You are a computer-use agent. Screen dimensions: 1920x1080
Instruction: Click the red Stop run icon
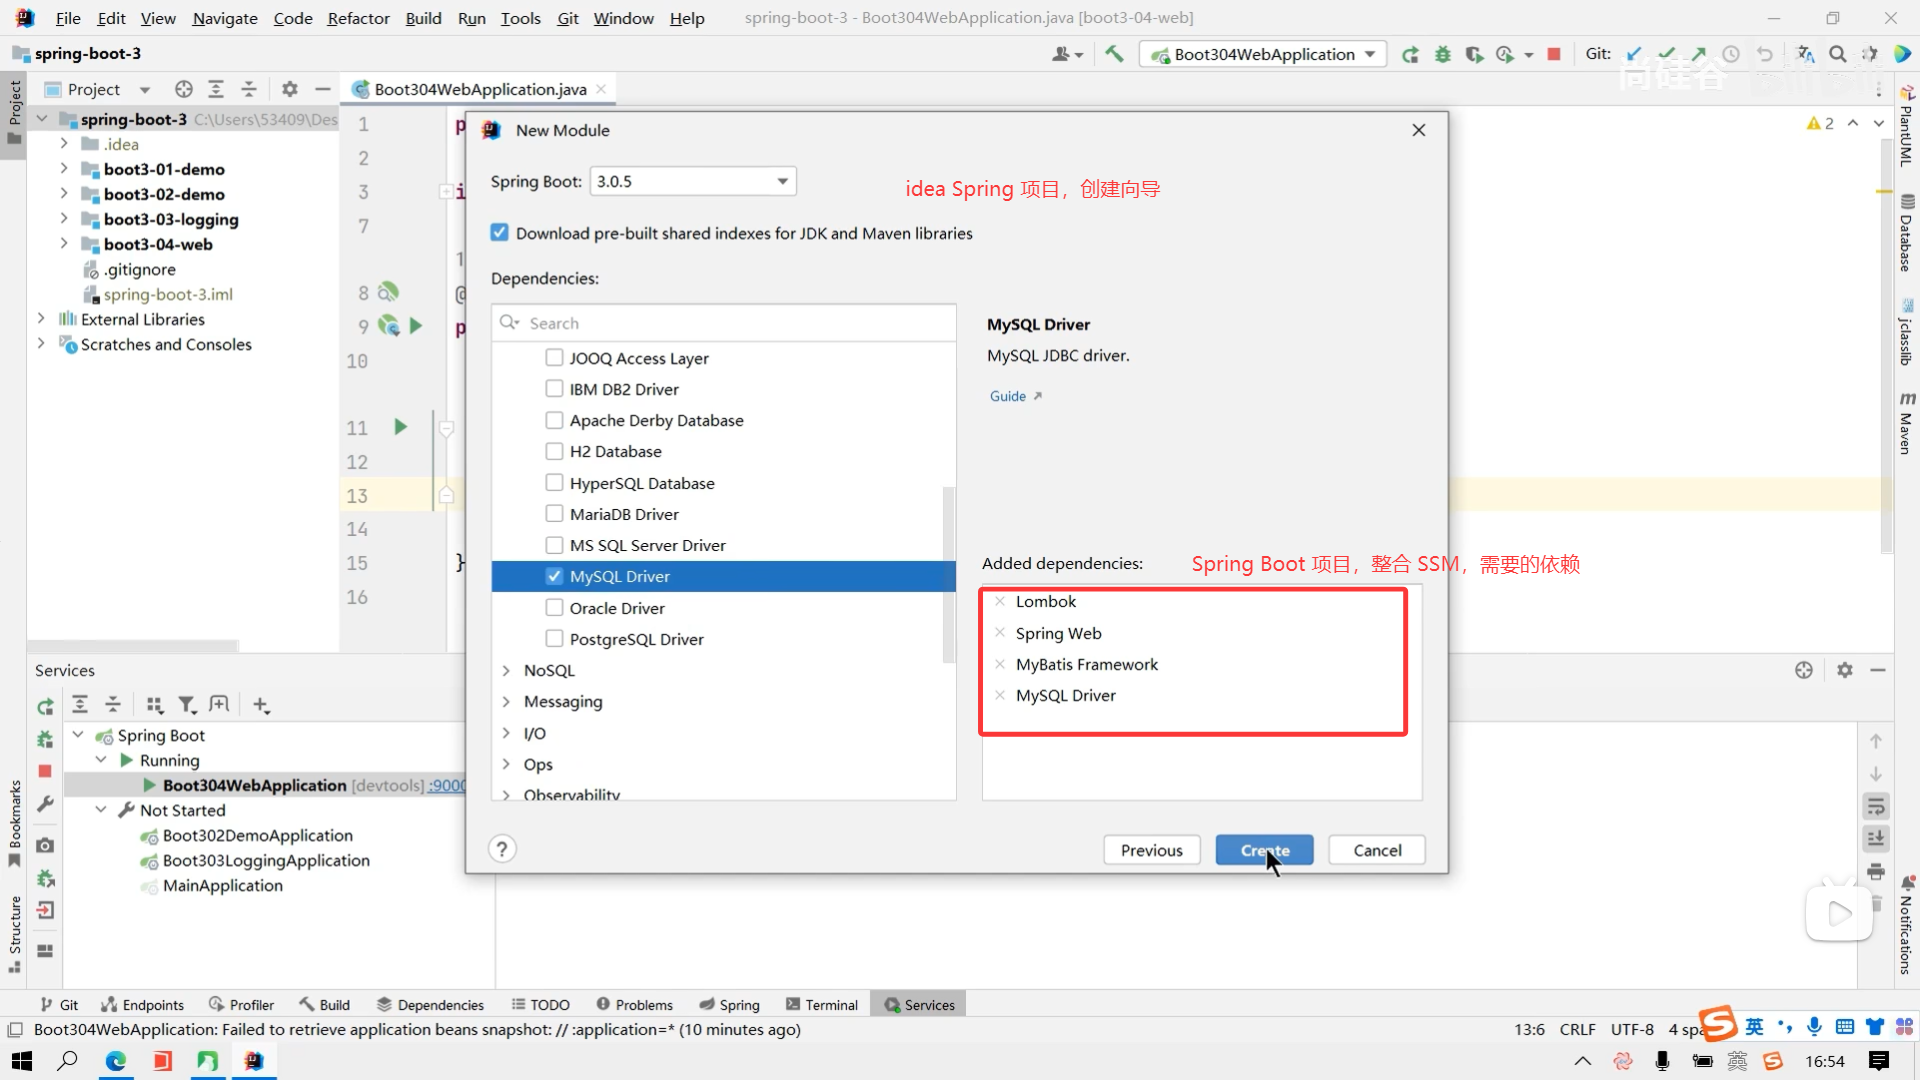[x=1553, y=54]
